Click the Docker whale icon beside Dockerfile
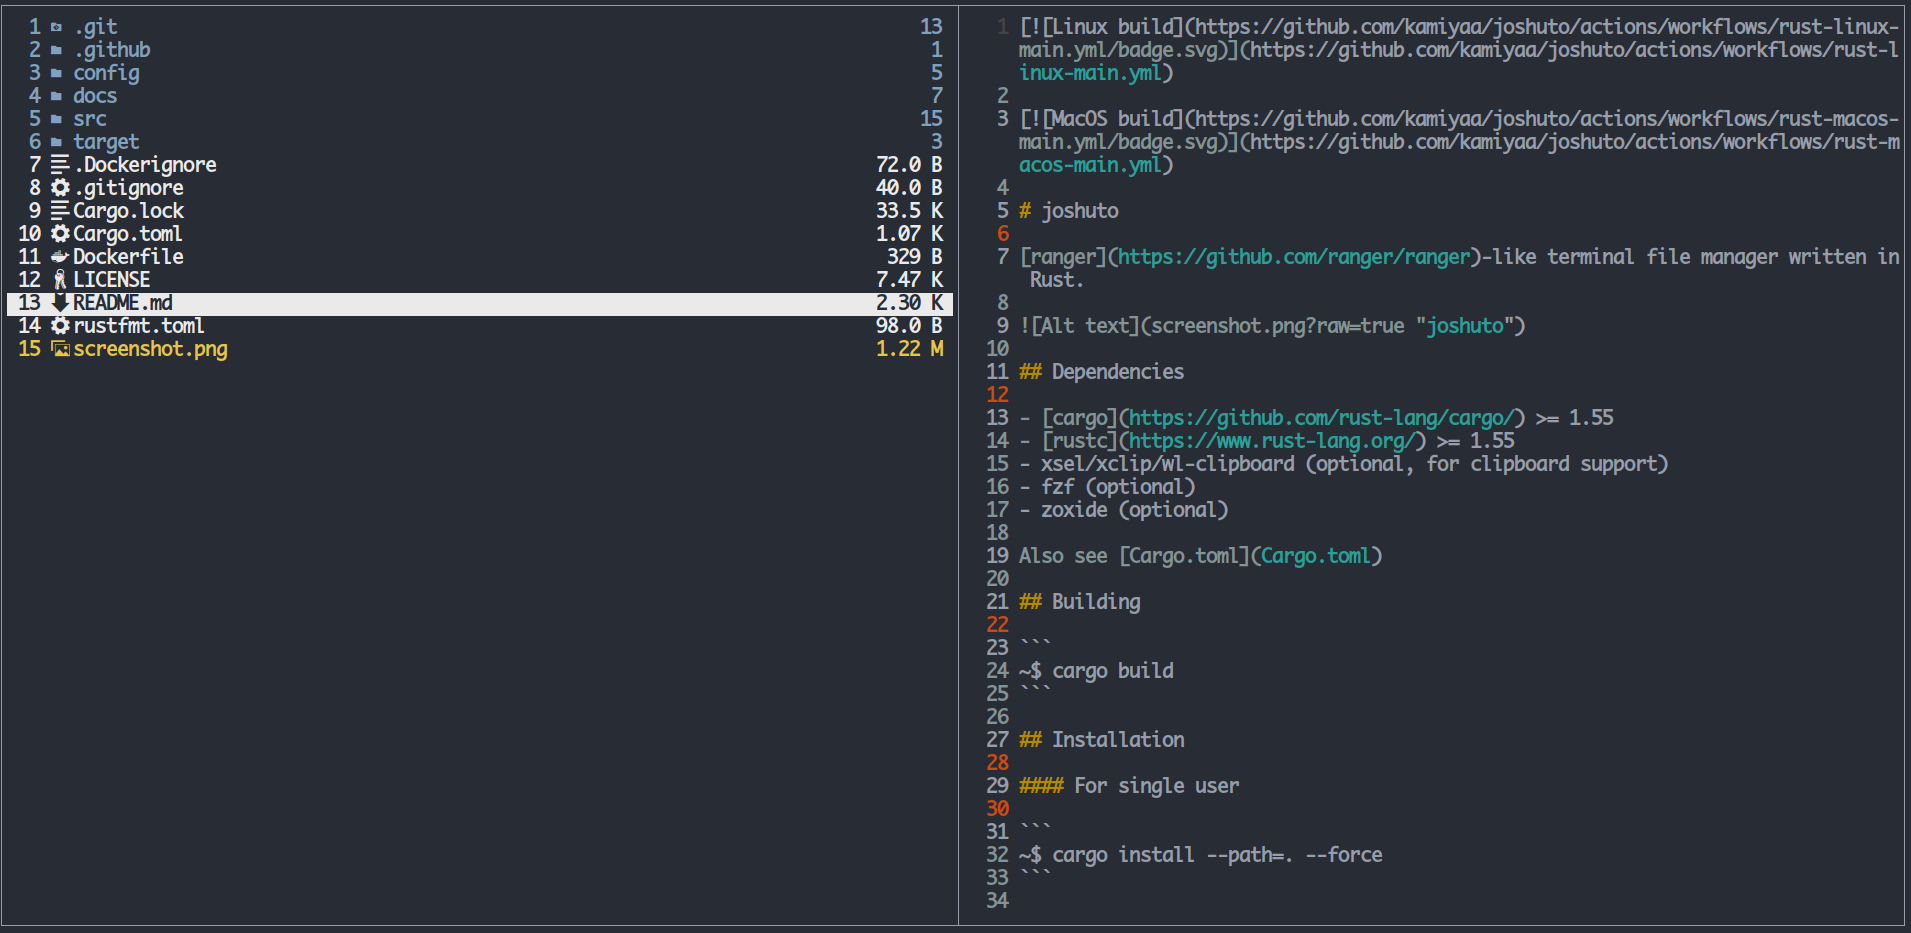 point(60,257)
